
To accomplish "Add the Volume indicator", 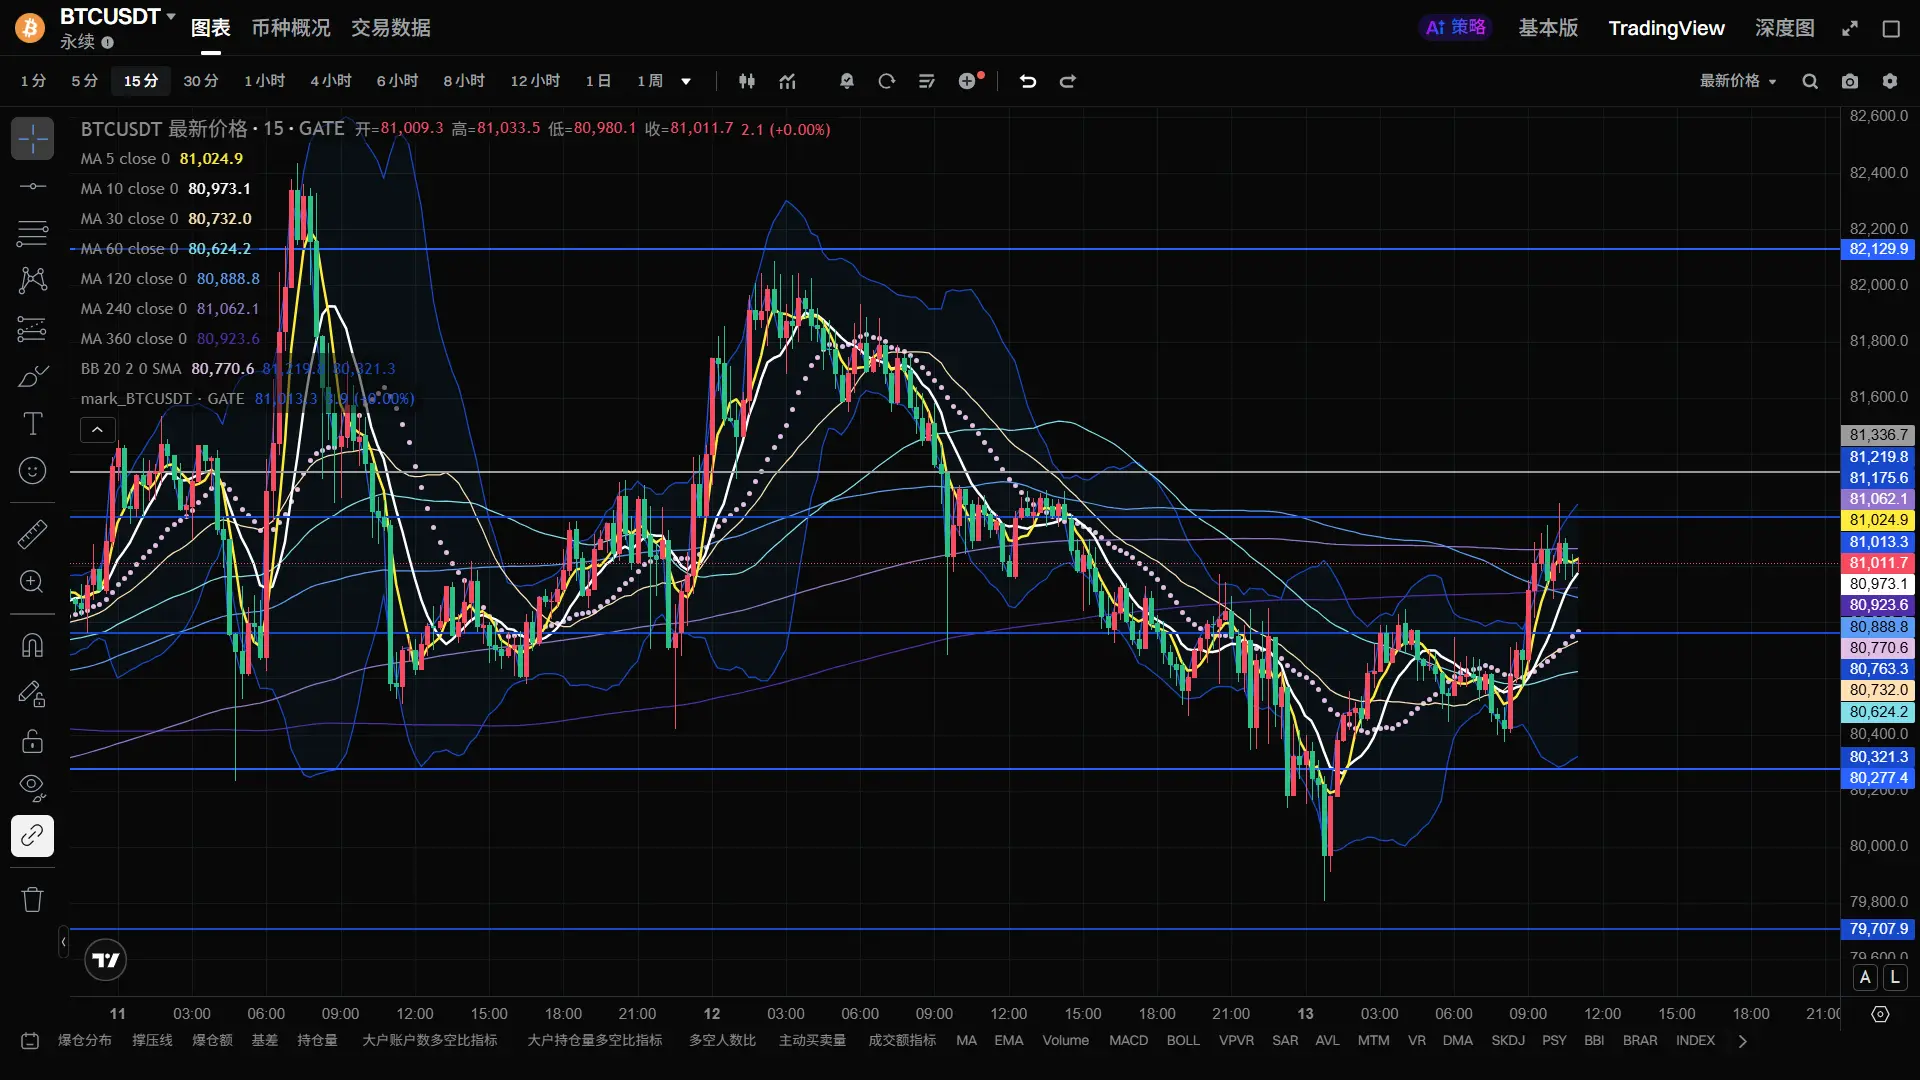I will 1066,1041.
